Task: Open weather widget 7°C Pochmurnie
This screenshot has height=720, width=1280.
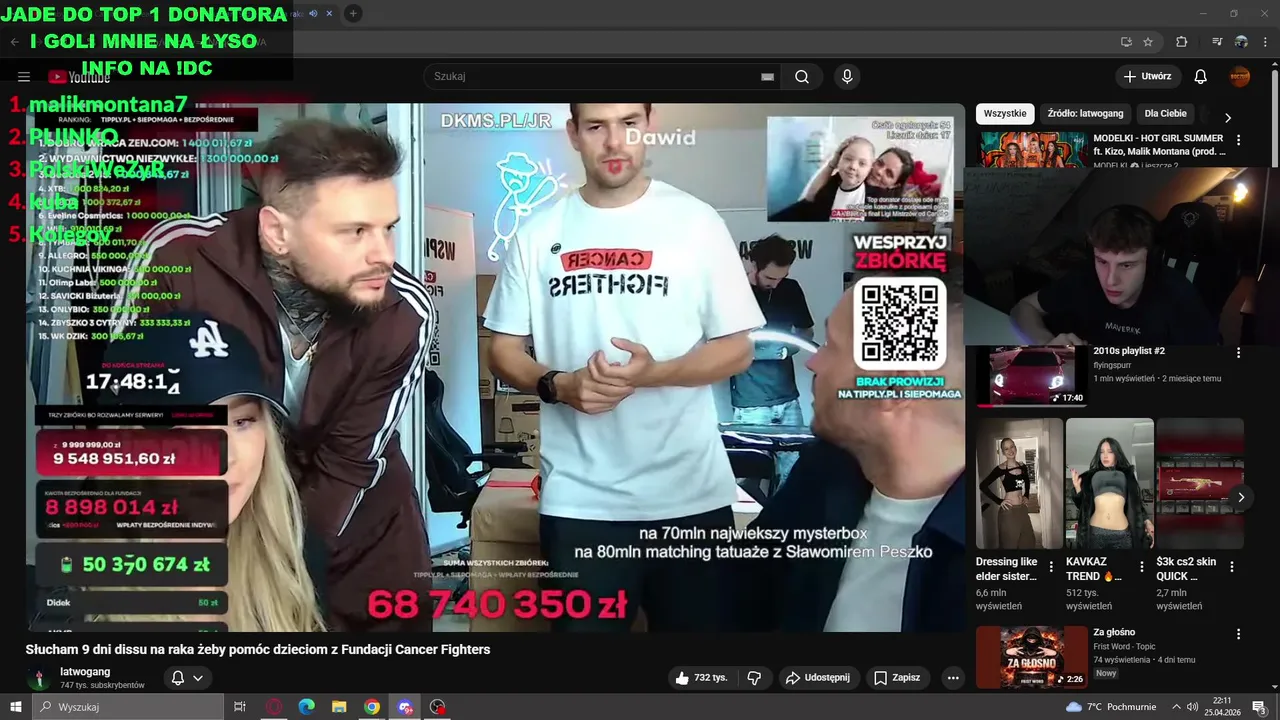Action: 1110,707
